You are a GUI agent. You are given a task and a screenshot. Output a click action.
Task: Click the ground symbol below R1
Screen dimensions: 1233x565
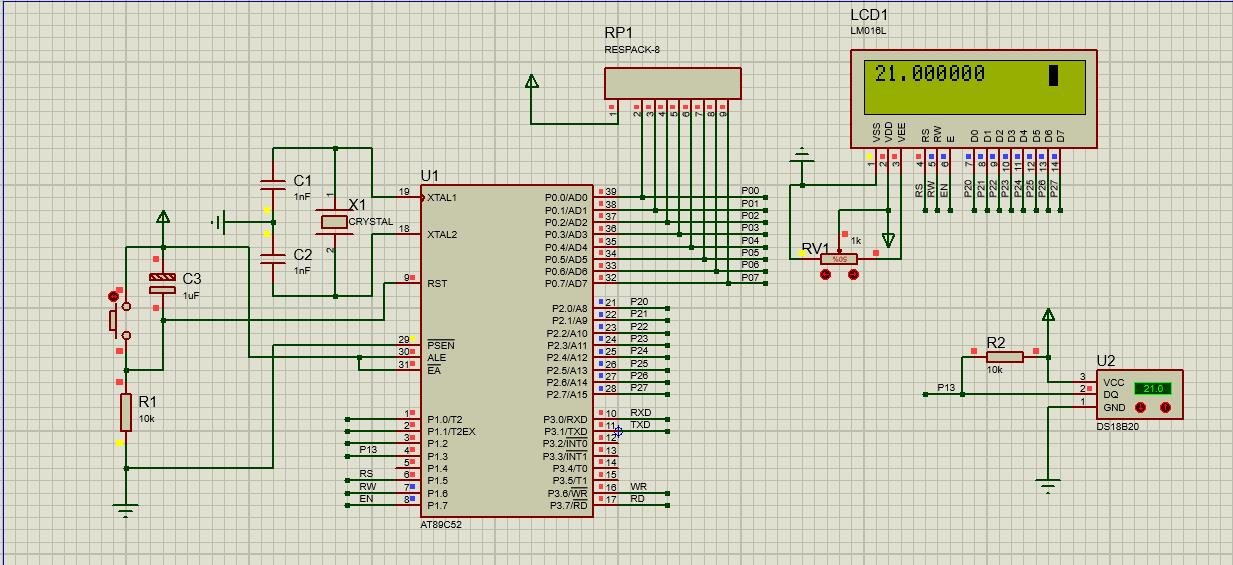pos(125,511)
